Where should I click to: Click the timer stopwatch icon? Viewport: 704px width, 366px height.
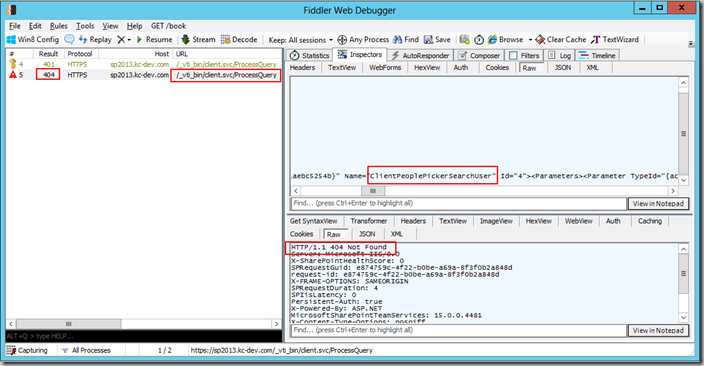[x=479, y=40]
